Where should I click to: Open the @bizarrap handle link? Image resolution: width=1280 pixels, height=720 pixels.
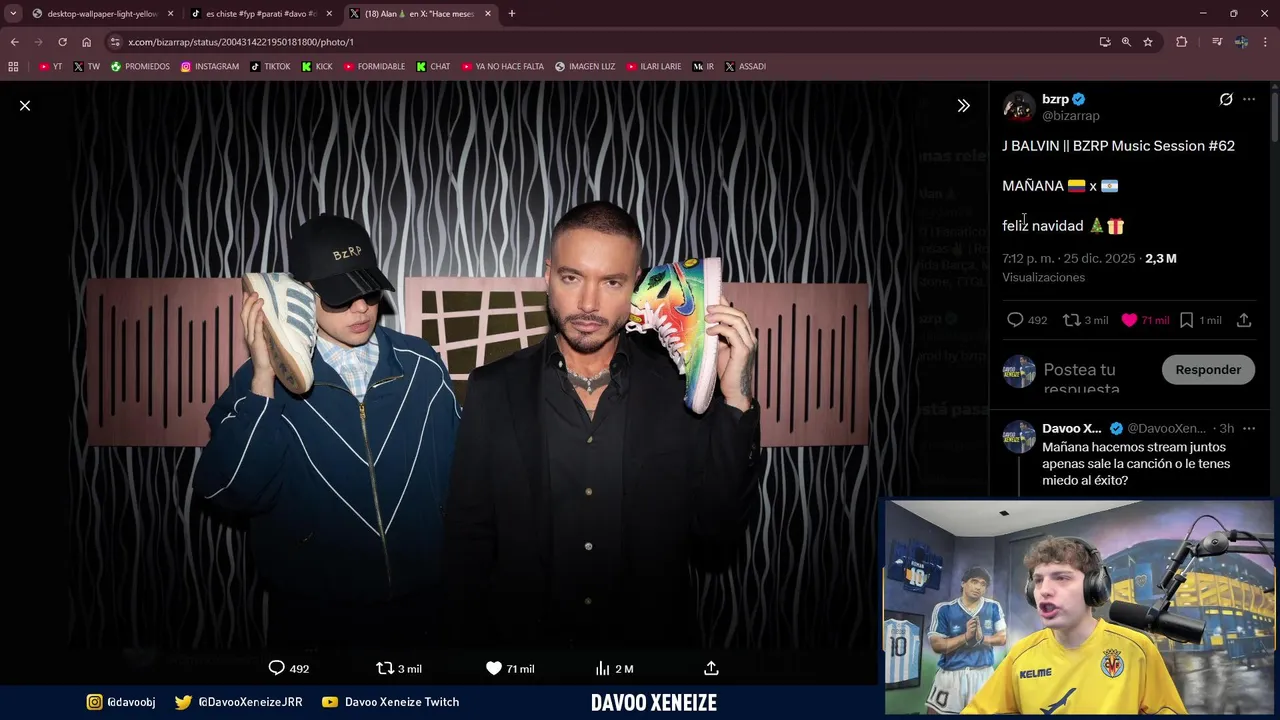pyautogui.click(x=1071, y=116)
